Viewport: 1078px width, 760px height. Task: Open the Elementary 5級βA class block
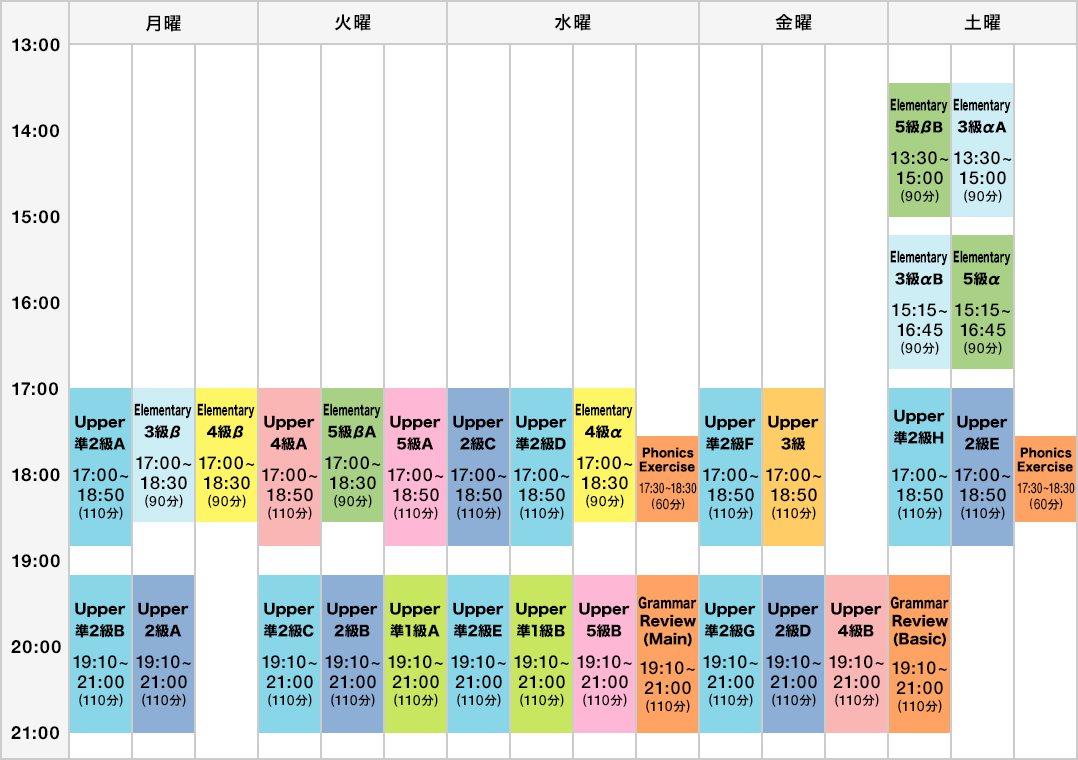click(352, 455)
